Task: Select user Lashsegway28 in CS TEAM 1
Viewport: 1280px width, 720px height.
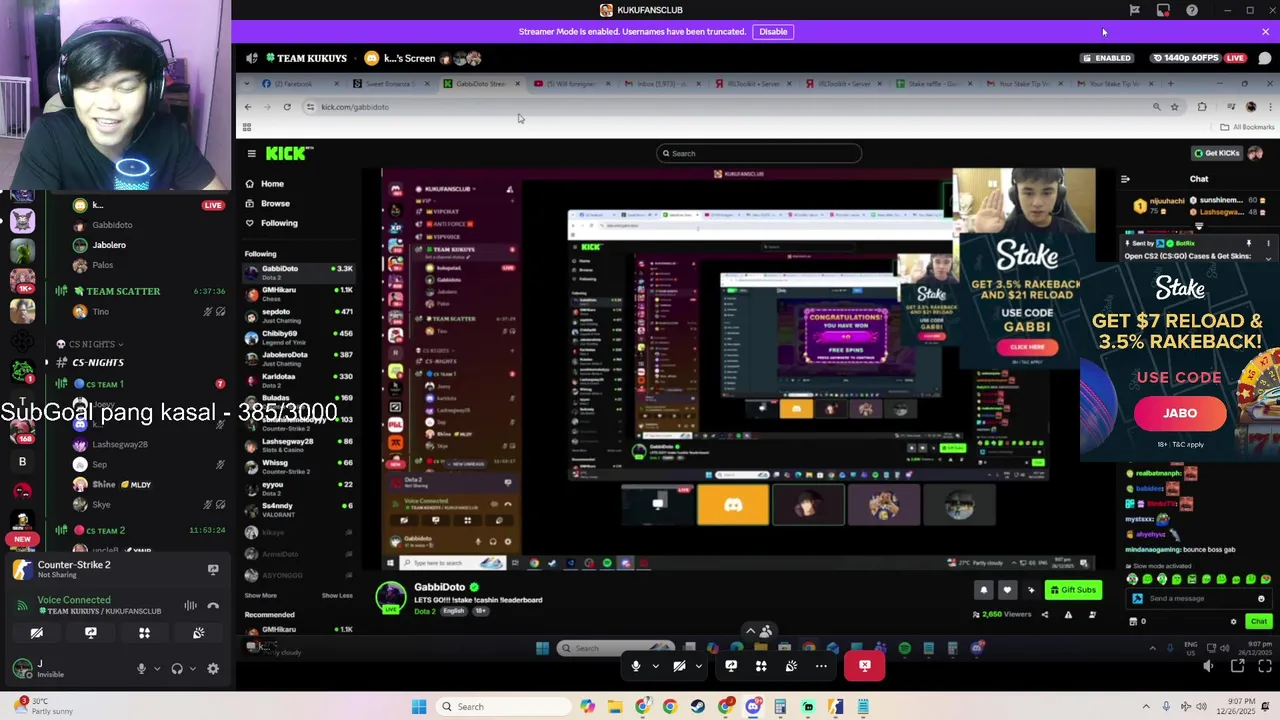Action: (x=120, y=444)
